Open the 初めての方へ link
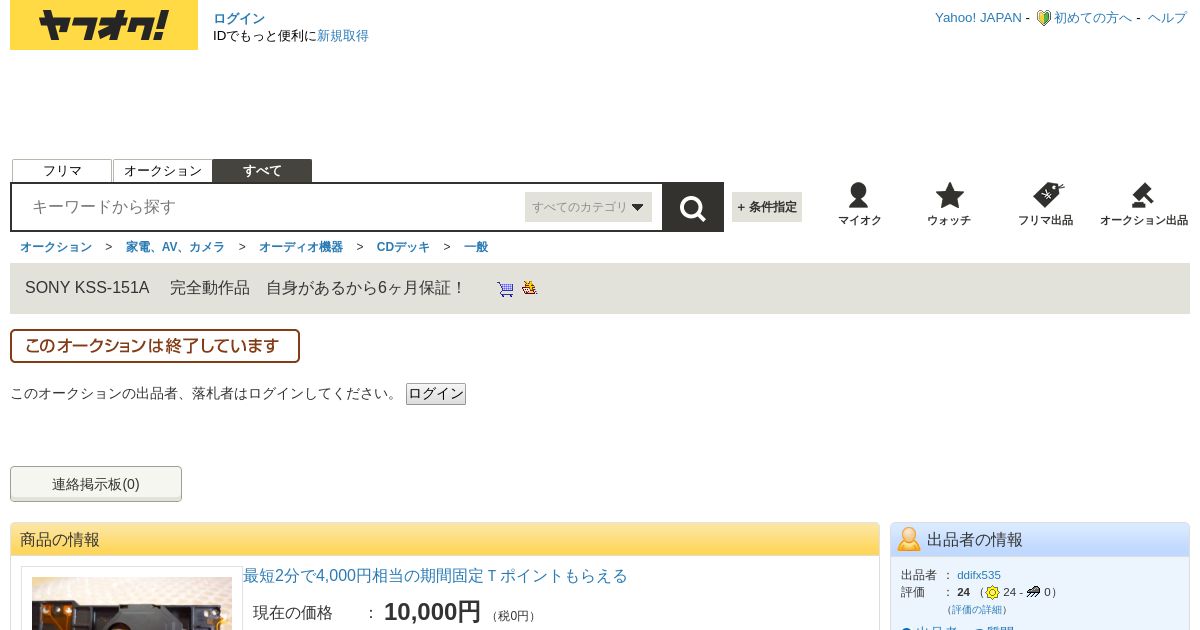 point(1093,18)
